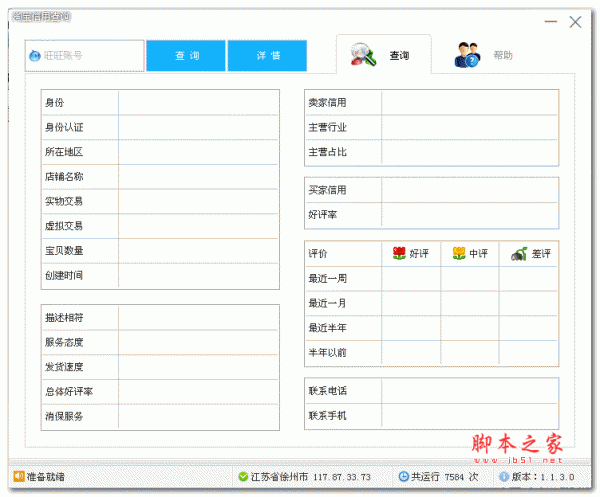This screenshot has width=600, height=497.
Task: Click the yellow flower 中评 icon
Action: 459,253
